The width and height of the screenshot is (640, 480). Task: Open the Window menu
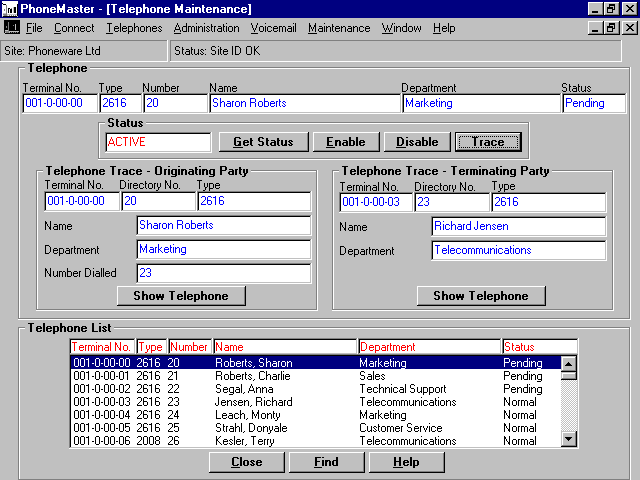point(402,28)
